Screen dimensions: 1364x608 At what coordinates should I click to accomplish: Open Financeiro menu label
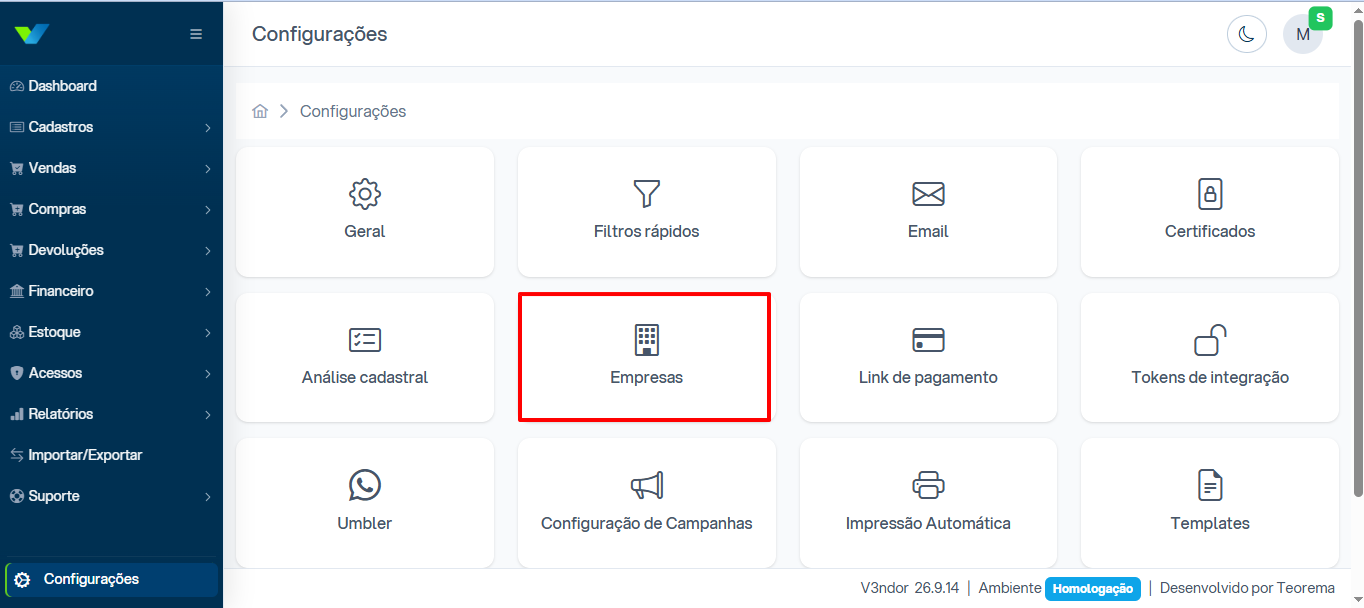[x=61, y=291]
